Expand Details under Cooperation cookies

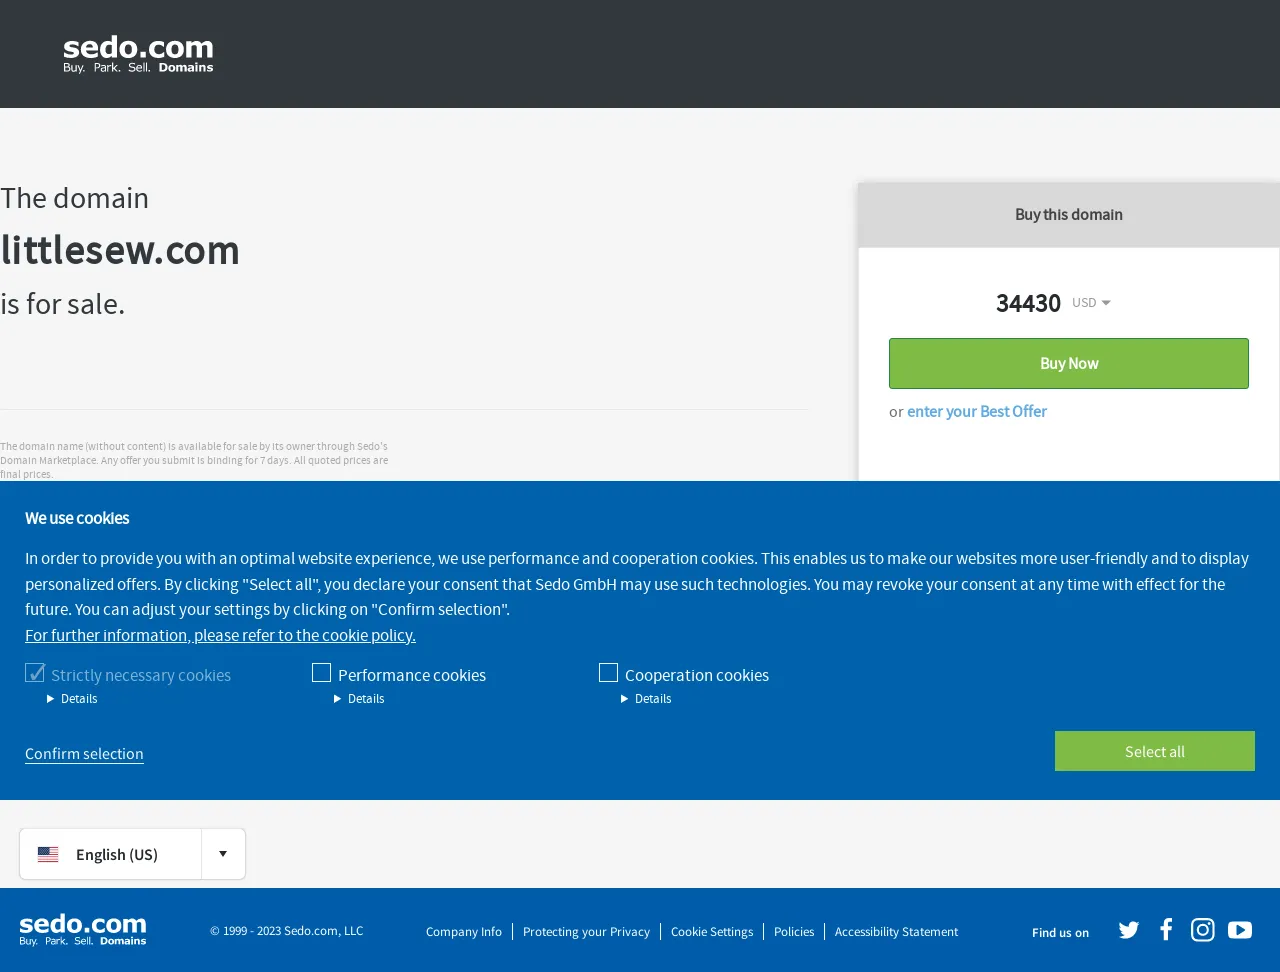tap(646, 699)
